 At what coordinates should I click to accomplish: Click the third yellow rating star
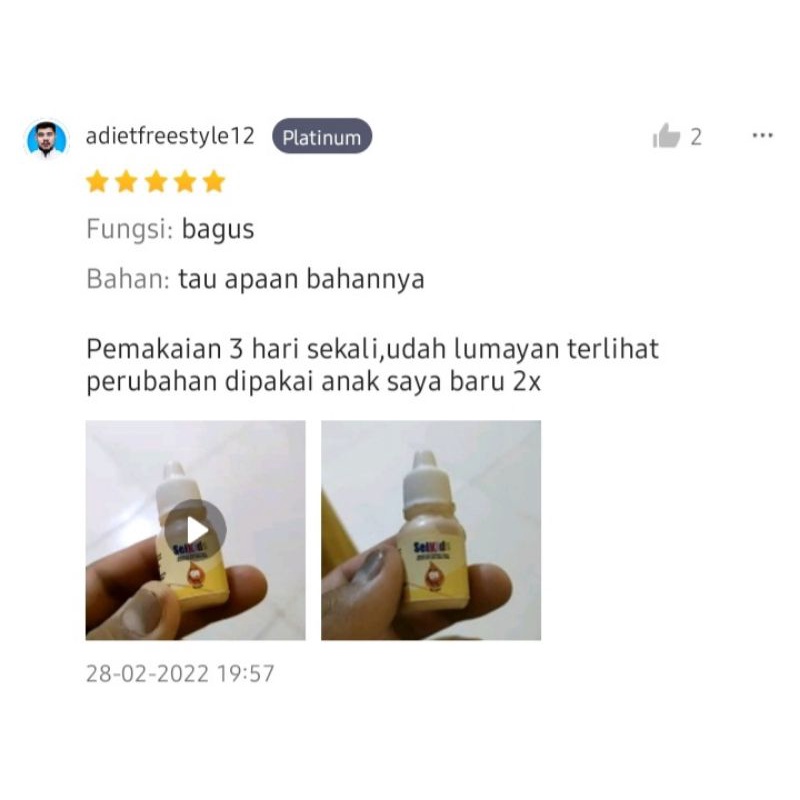(x=156, y=182)
